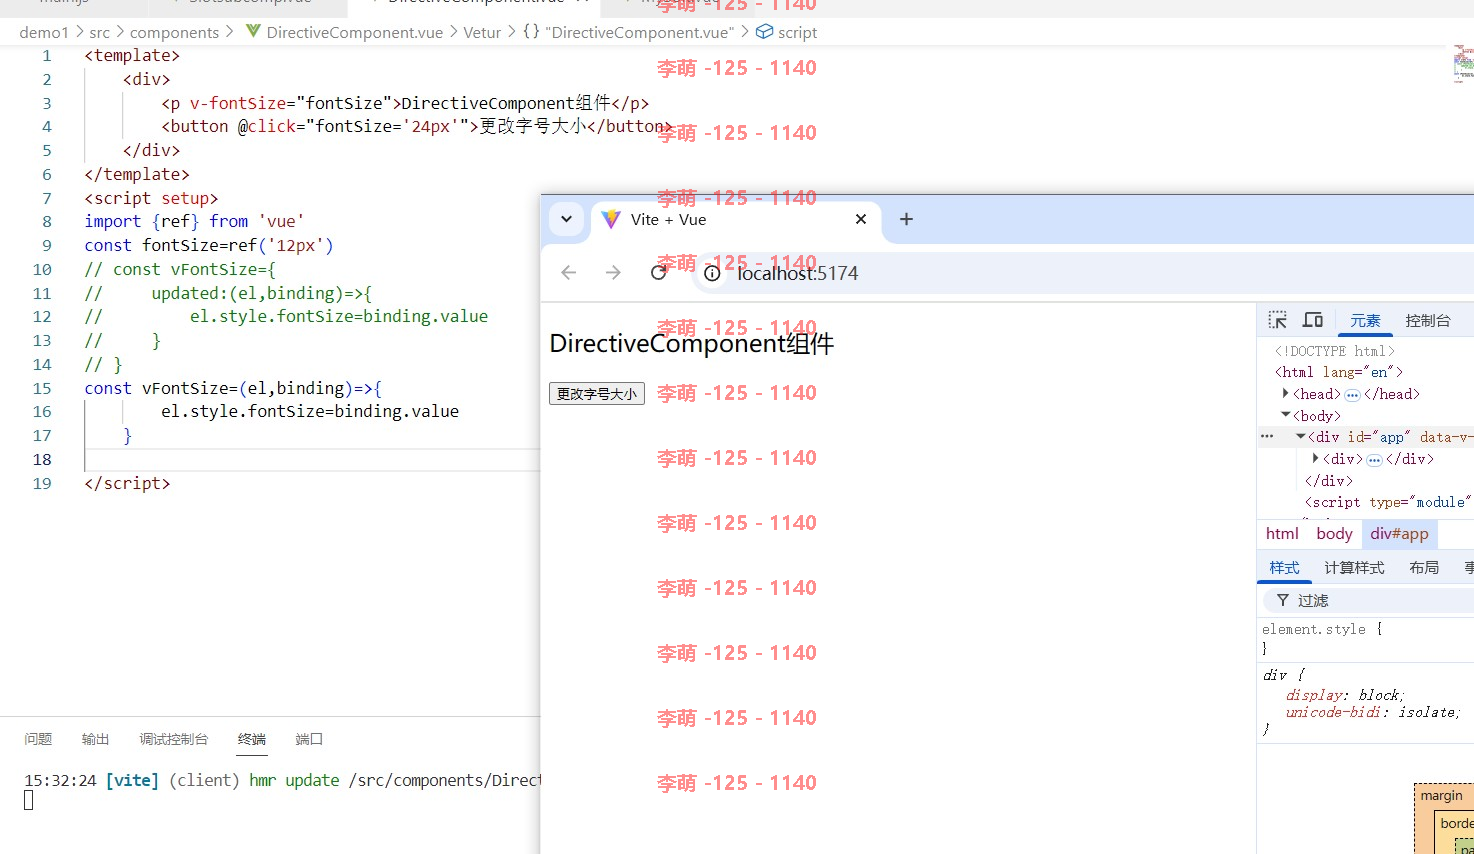Select the html lang="en" DOM line
Viewport: 1474px width, 854px height.
[x=1339, y=372]
